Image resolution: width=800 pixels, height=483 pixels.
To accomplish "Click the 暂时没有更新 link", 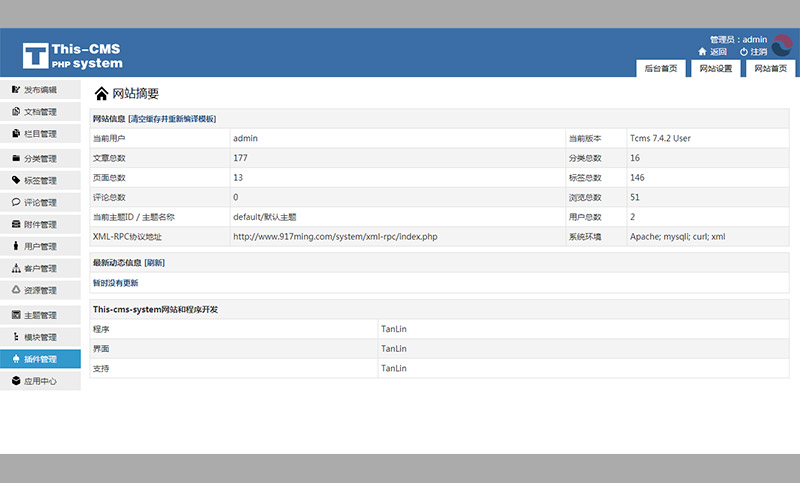I will (x=115, y=283).
